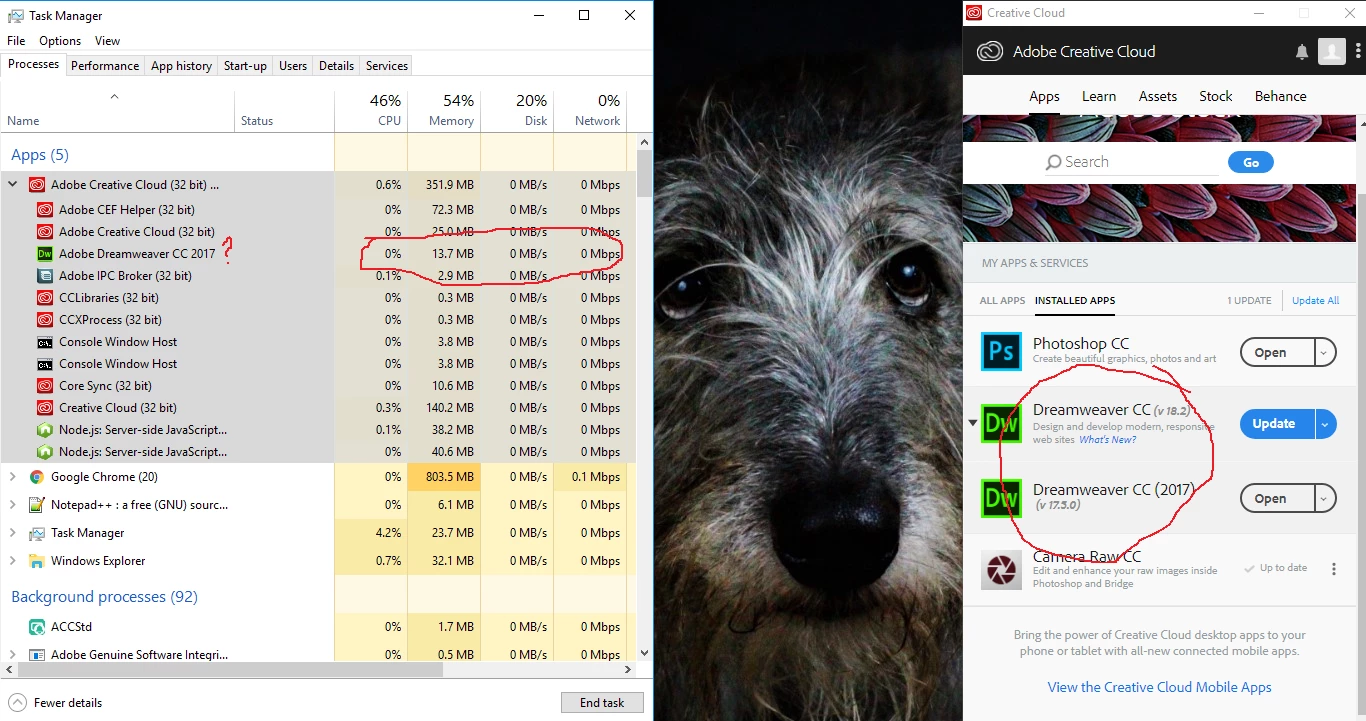The width and height of the screenshot is (1366, 721).
Task: Click the Camera Raw CC app icon
Action: pyautogui.click(x=1001, y=569)
